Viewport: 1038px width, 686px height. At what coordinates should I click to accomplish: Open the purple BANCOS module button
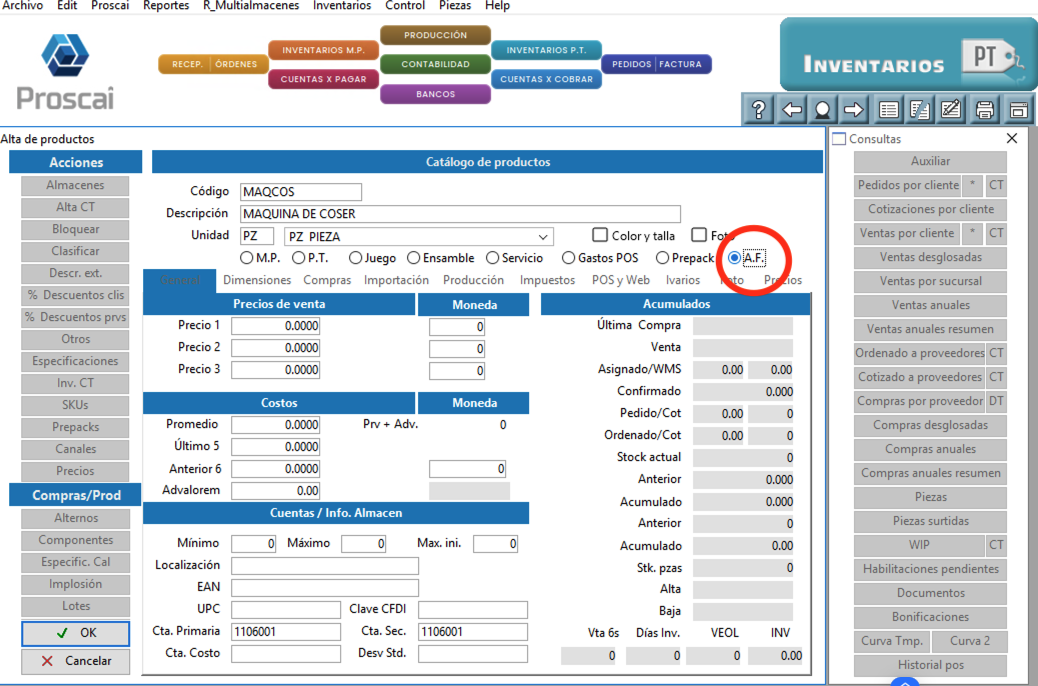(x=436, y=94)
